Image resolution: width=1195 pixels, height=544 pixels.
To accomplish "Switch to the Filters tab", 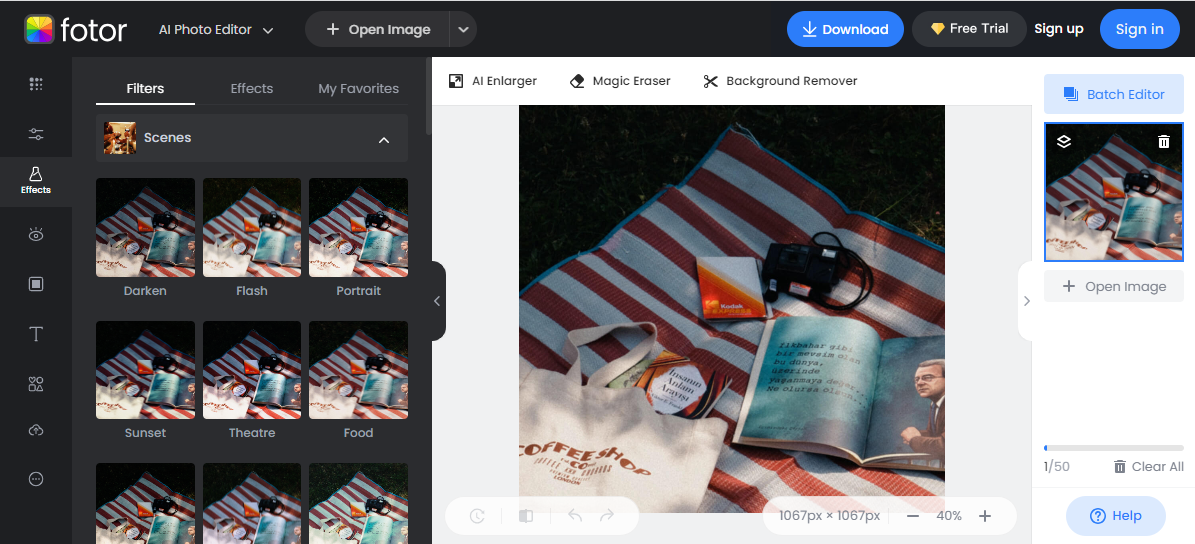I will click(145, 88).
